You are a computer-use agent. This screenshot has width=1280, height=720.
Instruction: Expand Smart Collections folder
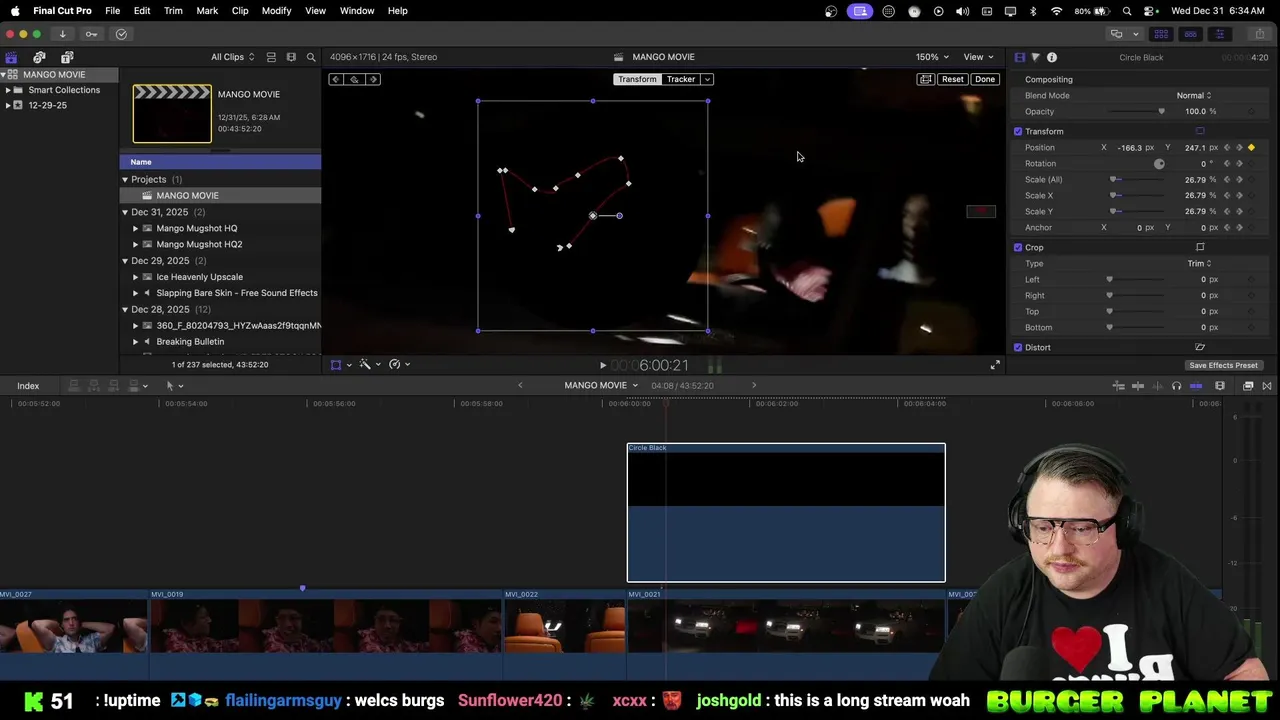tap(8, 90)
